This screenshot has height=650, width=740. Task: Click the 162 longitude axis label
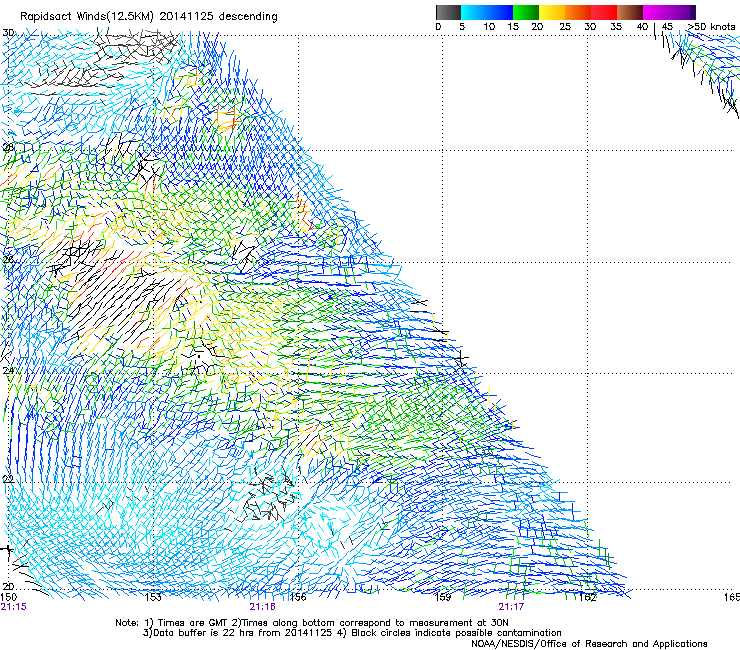click(x=587, y=597)
